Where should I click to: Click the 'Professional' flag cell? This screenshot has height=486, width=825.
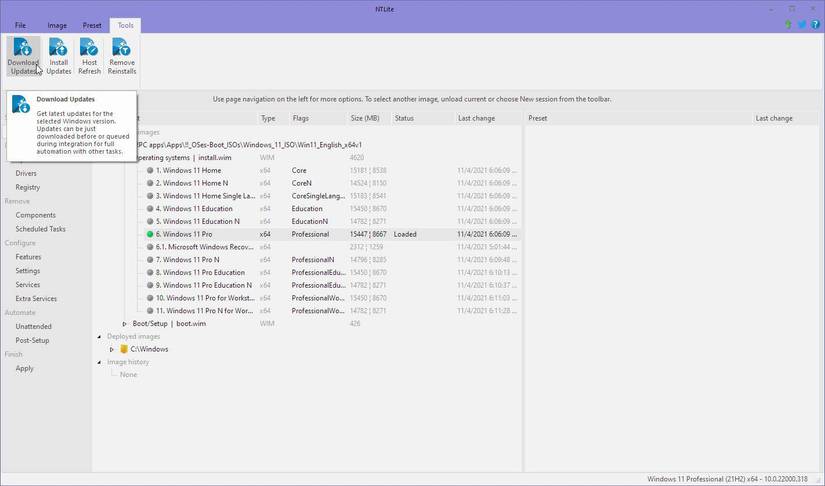pyautogui.click(x=310, y=235)
